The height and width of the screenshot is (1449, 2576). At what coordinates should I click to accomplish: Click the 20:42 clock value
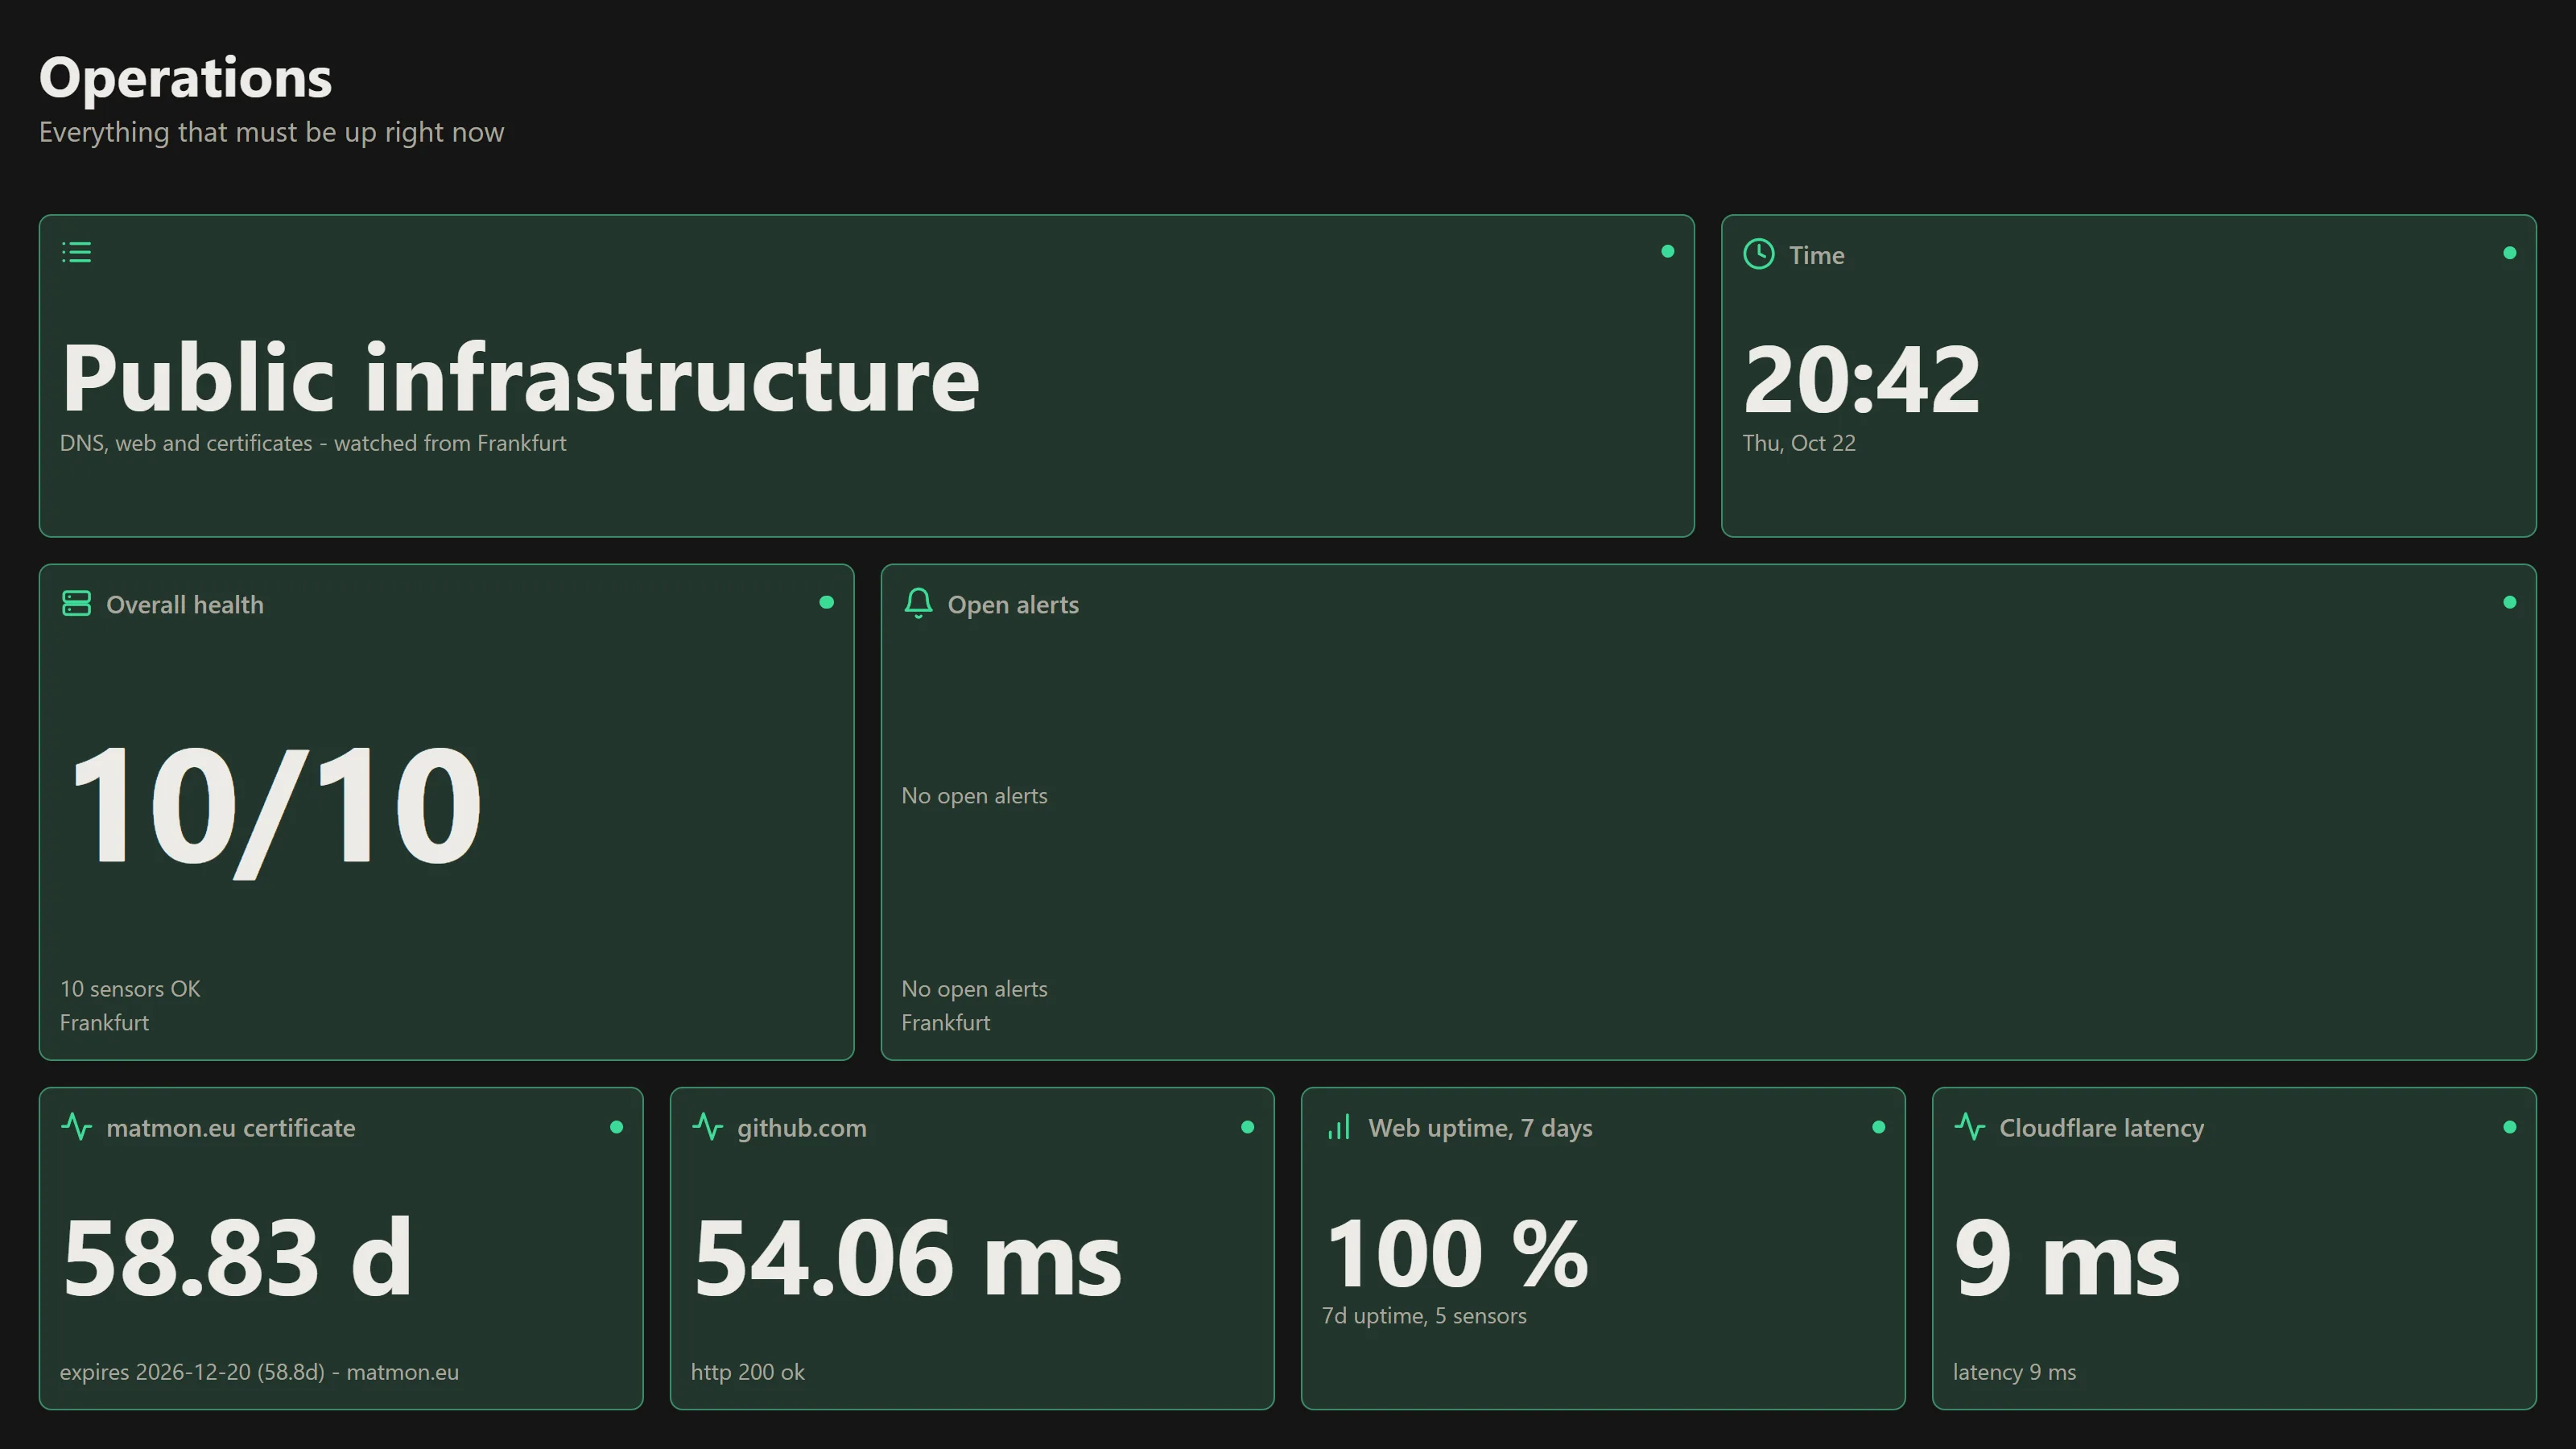click(1861, 379)
